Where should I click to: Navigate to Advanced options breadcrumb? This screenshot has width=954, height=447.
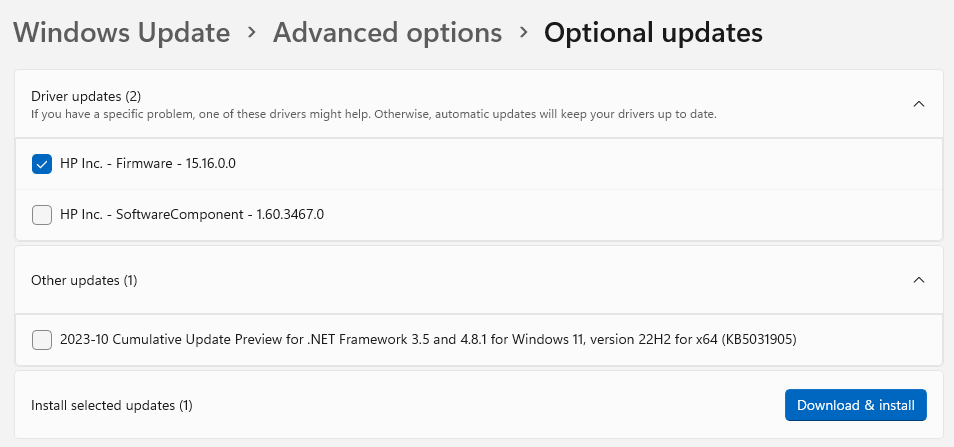(x=387, y=33)
